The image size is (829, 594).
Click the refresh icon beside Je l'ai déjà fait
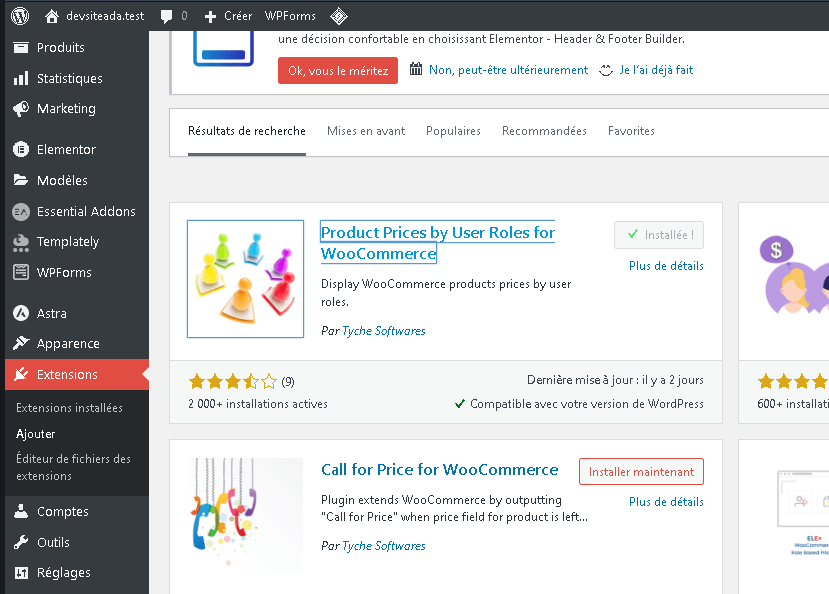click(606, 70)
